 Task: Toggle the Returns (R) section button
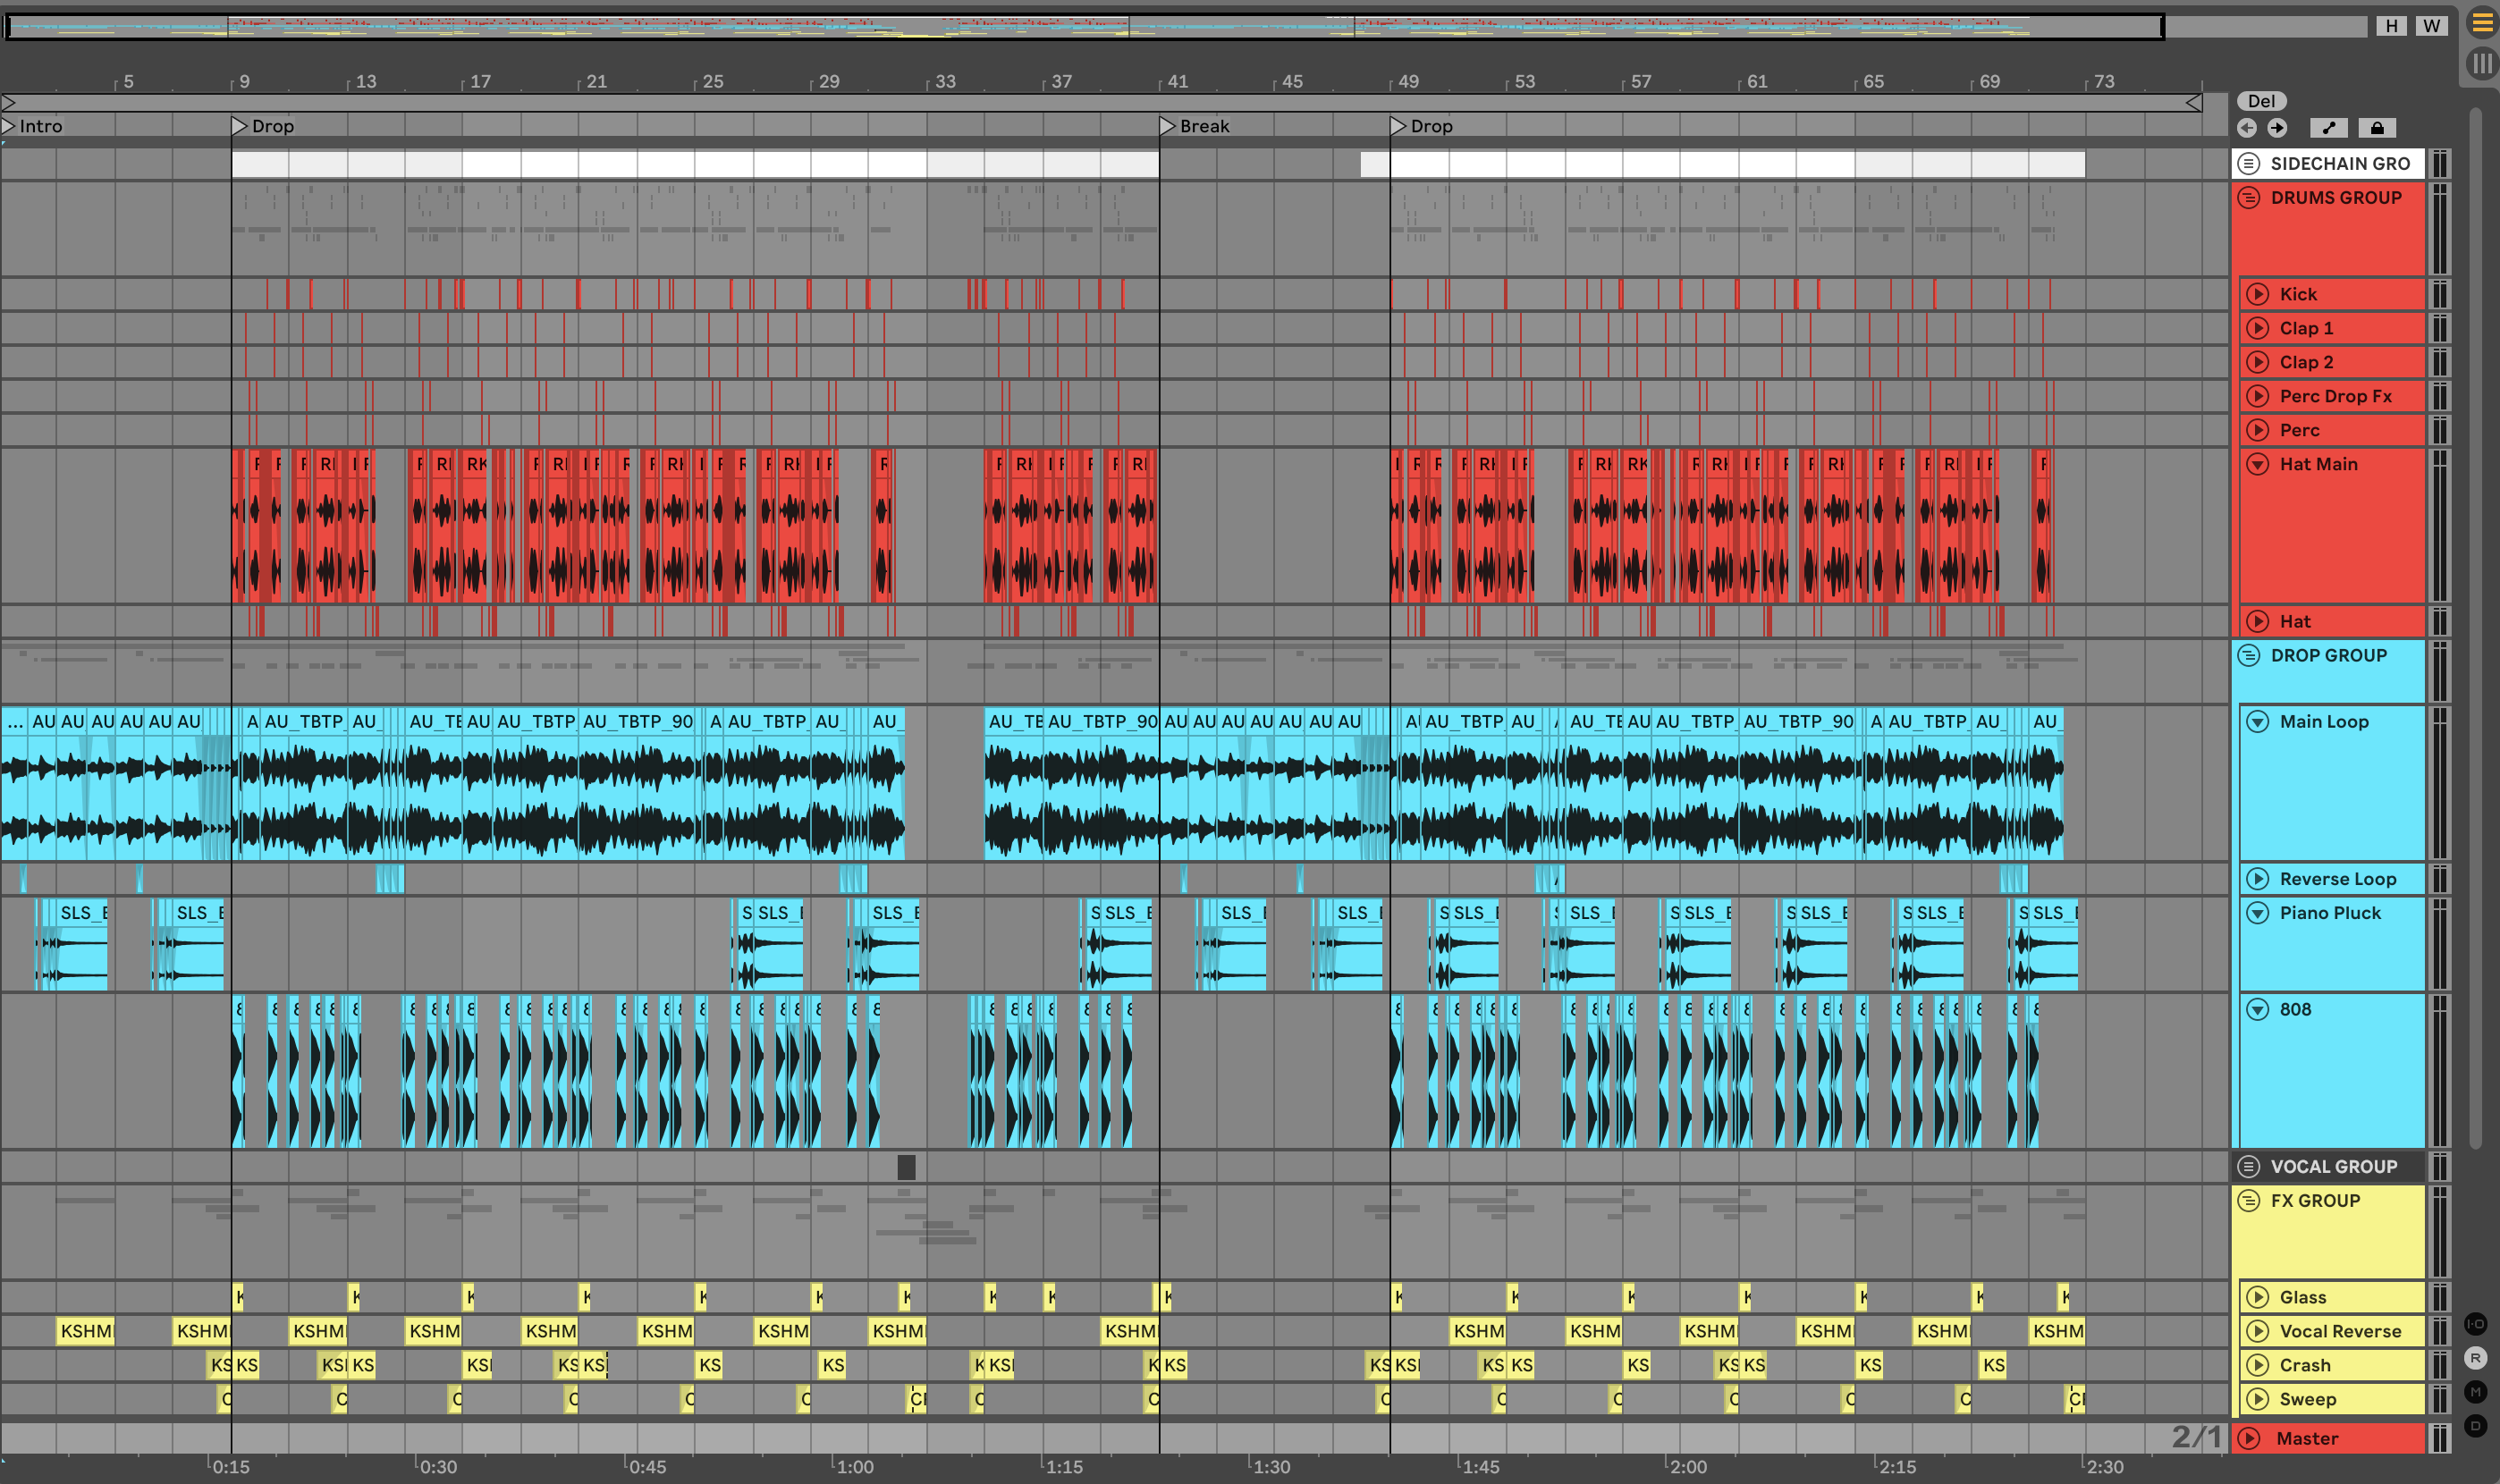click(x=2476, y=1358)
